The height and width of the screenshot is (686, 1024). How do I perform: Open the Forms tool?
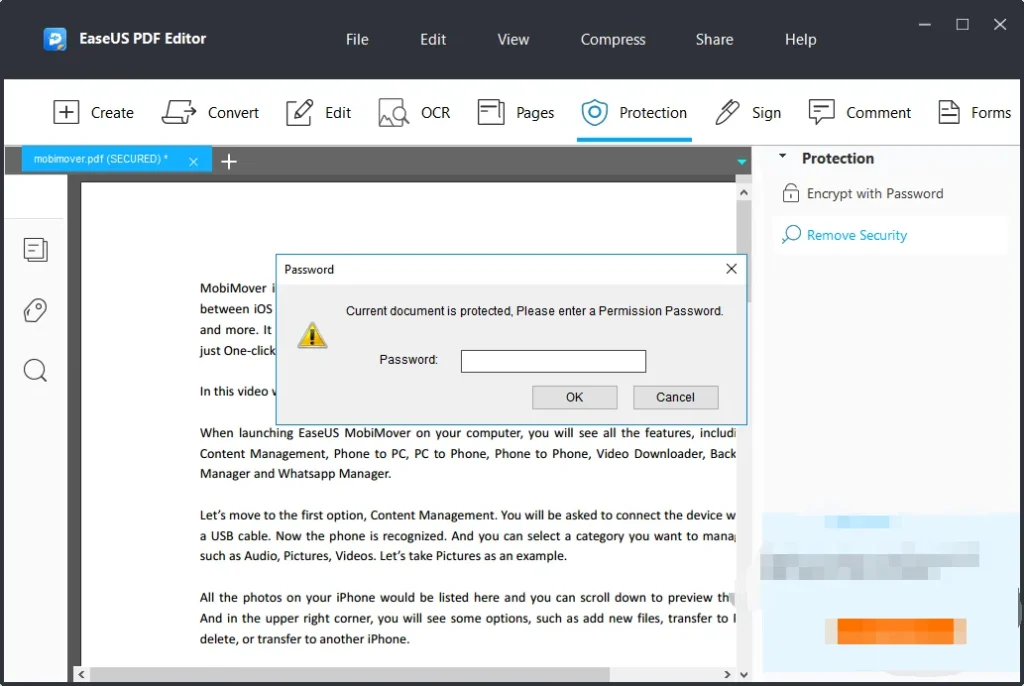click(974, 112)
